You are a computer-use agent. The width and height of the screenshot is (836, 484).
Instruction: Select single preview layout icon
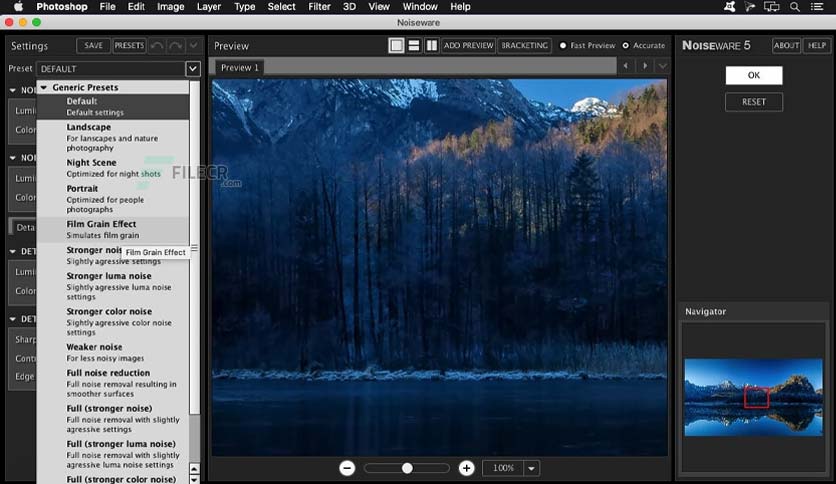click(x=396, y=46)
